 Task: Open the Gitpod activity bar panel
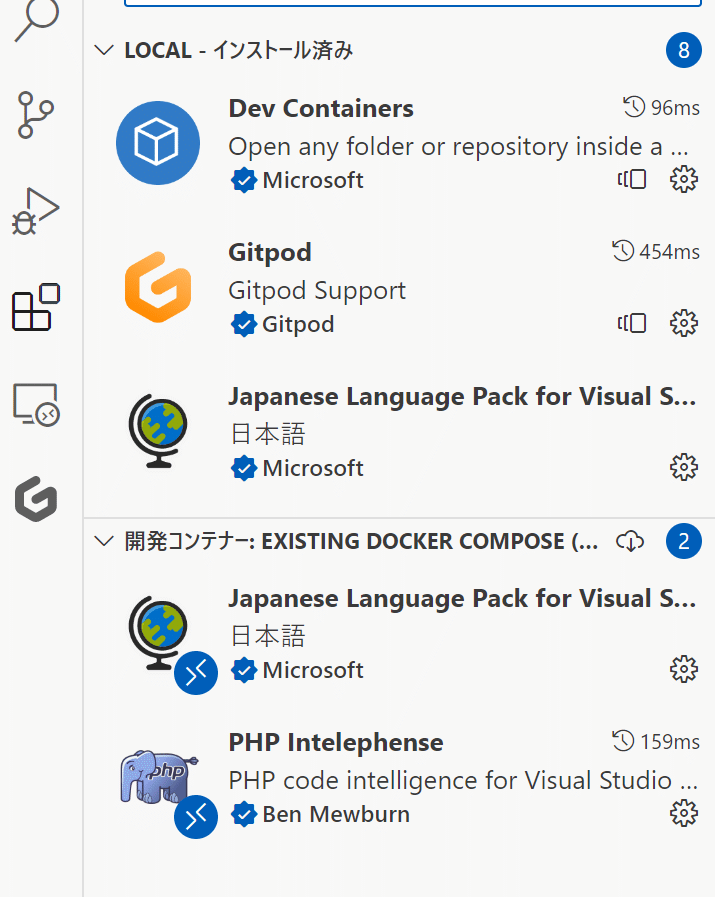point(35,499)
